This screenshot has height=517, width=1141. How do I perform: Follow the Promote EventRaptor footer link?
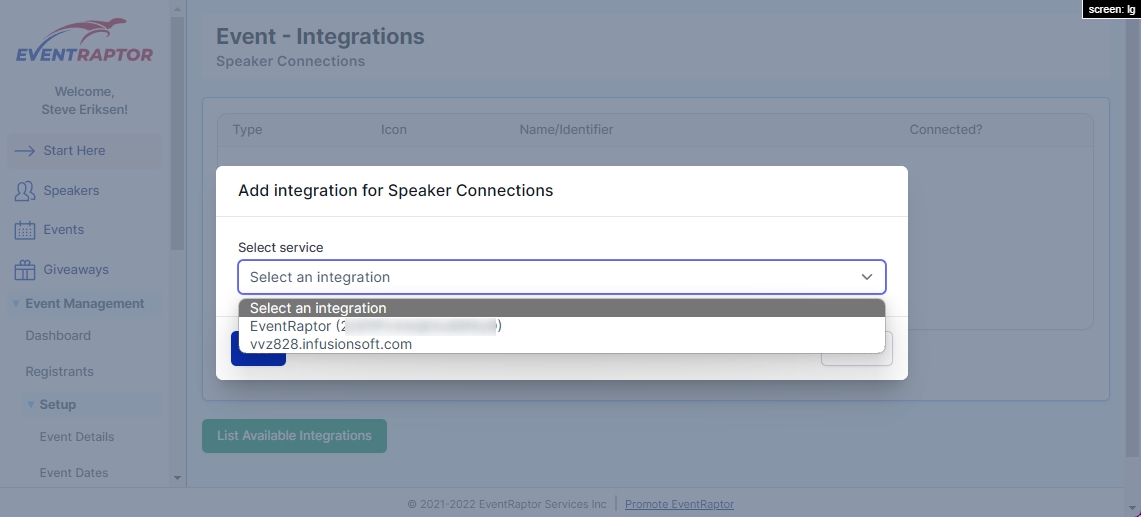pyautogui.click(x=679, y=504)
